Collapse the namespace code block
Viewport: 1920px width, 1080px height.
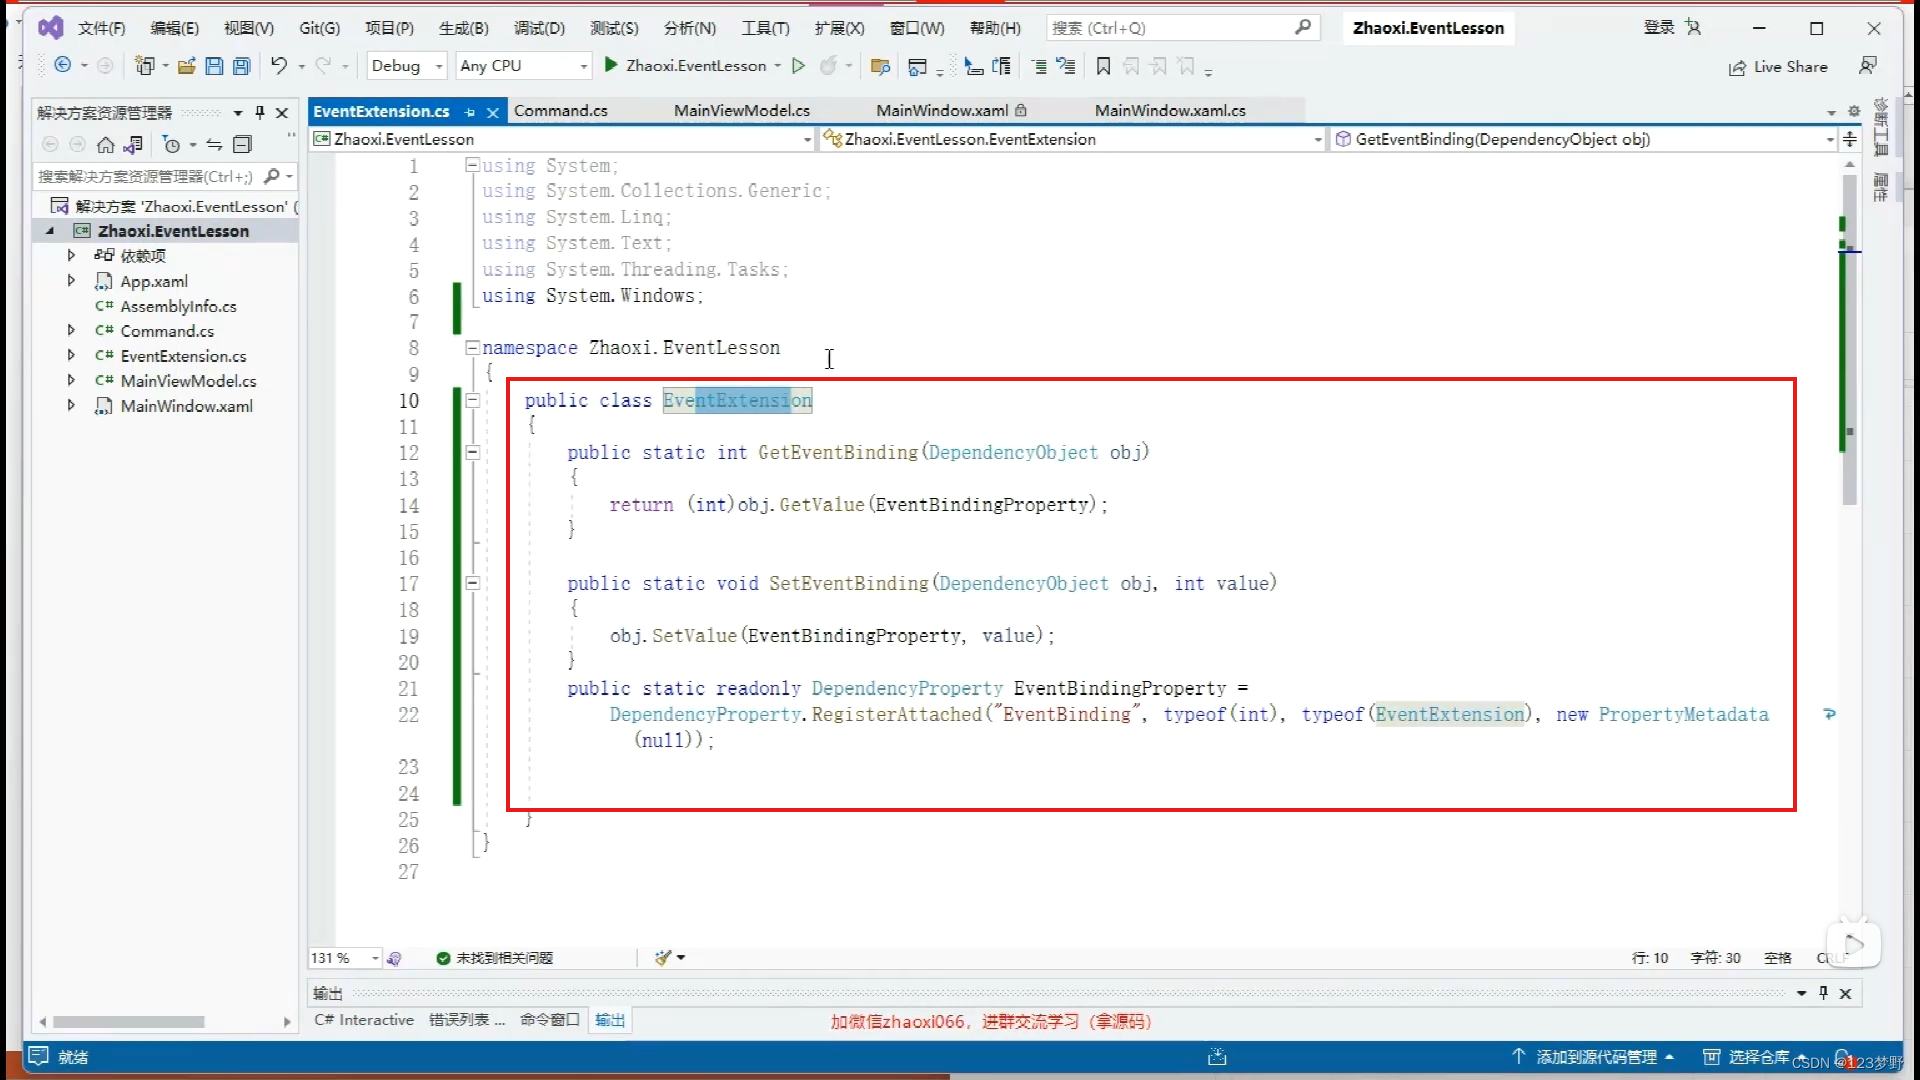point(472,348)
